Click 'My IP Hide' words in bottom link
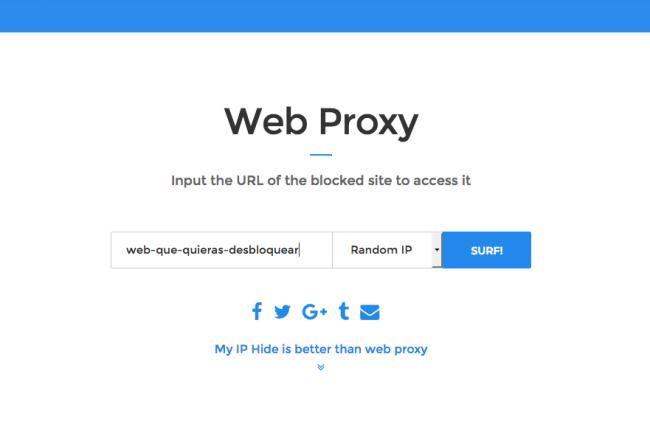 coord(246,349)
